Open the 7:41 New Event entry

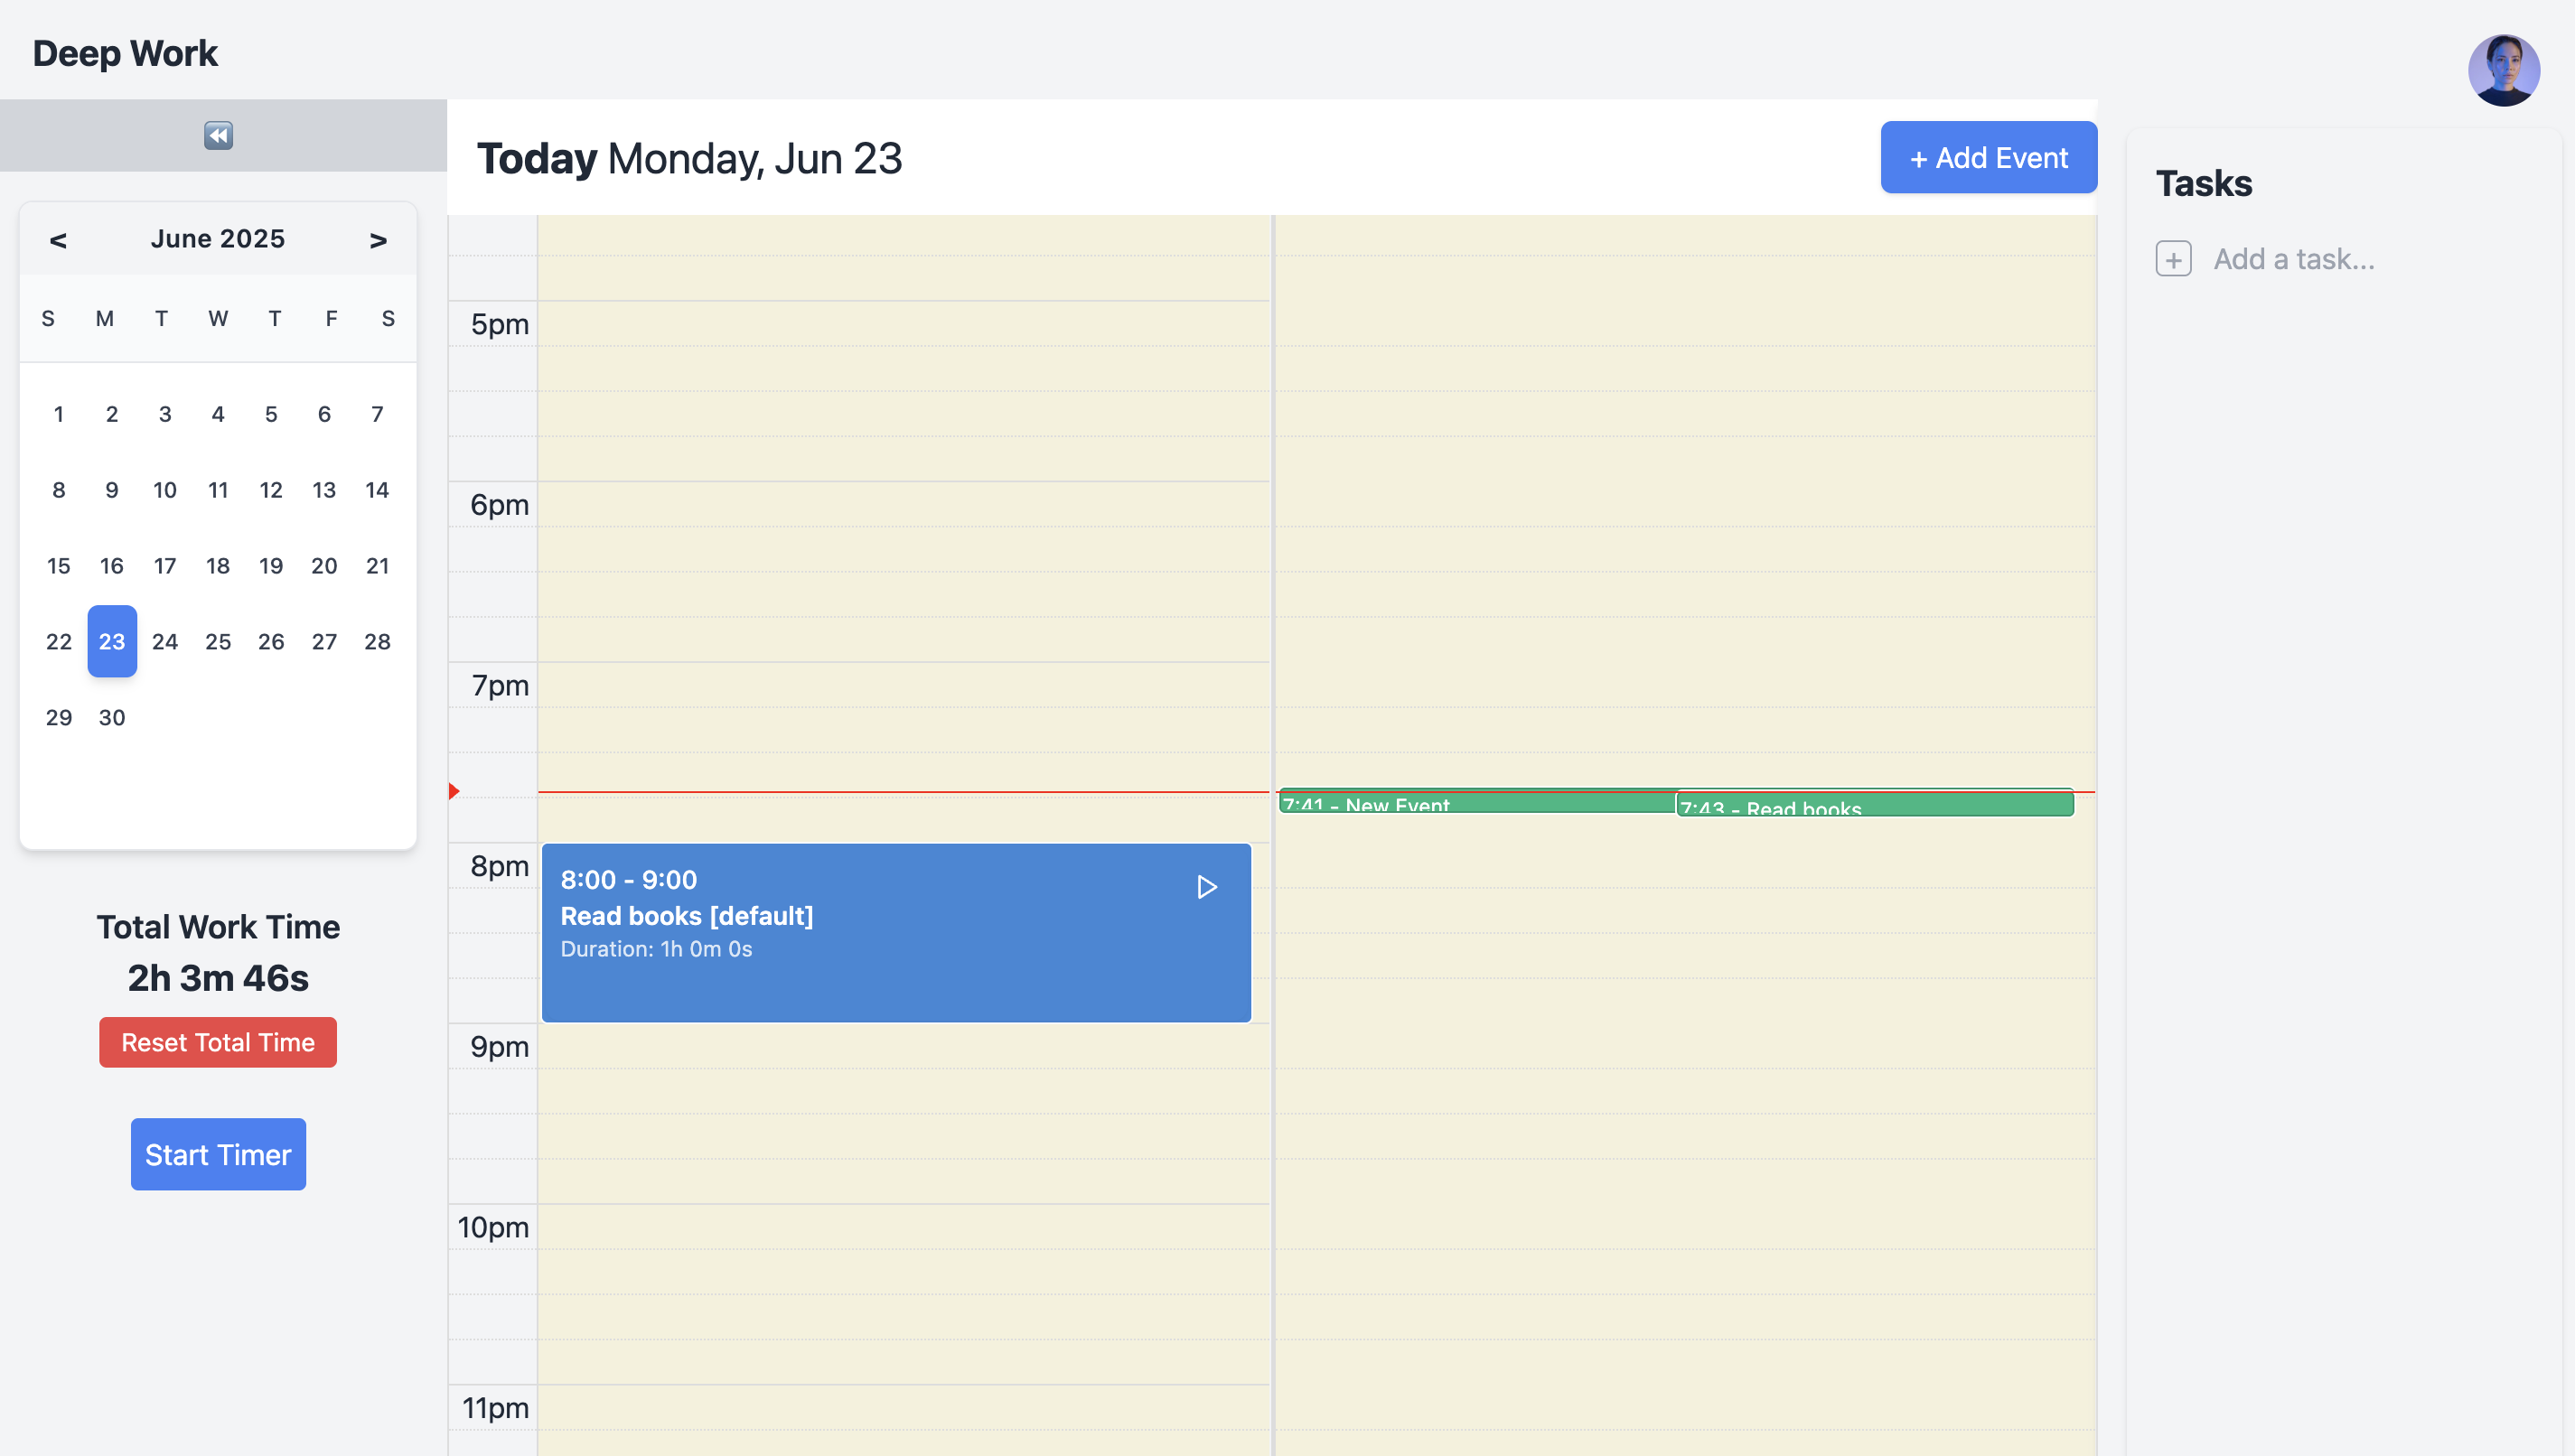point(1476,801)
